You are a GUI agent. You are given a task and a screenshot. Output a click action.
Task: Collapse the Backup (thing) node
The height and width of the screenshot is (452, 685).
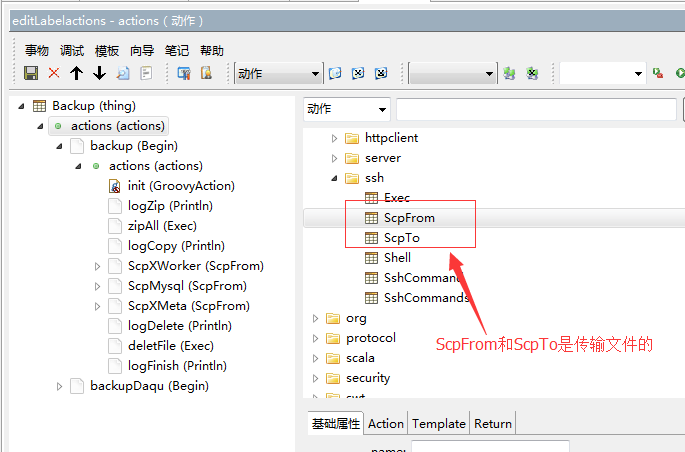click(21, 106)
